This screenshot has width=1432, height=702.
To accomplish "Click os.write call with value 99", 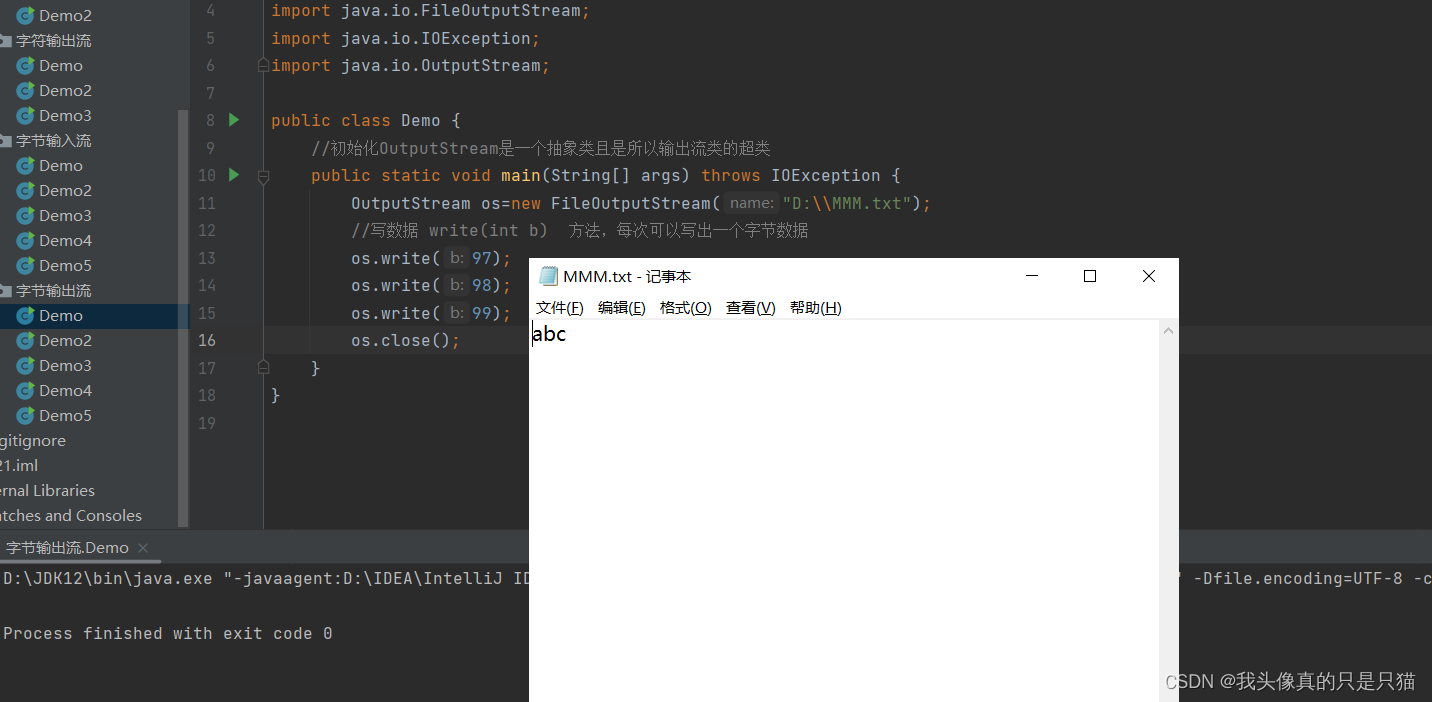I will point(431,313).
